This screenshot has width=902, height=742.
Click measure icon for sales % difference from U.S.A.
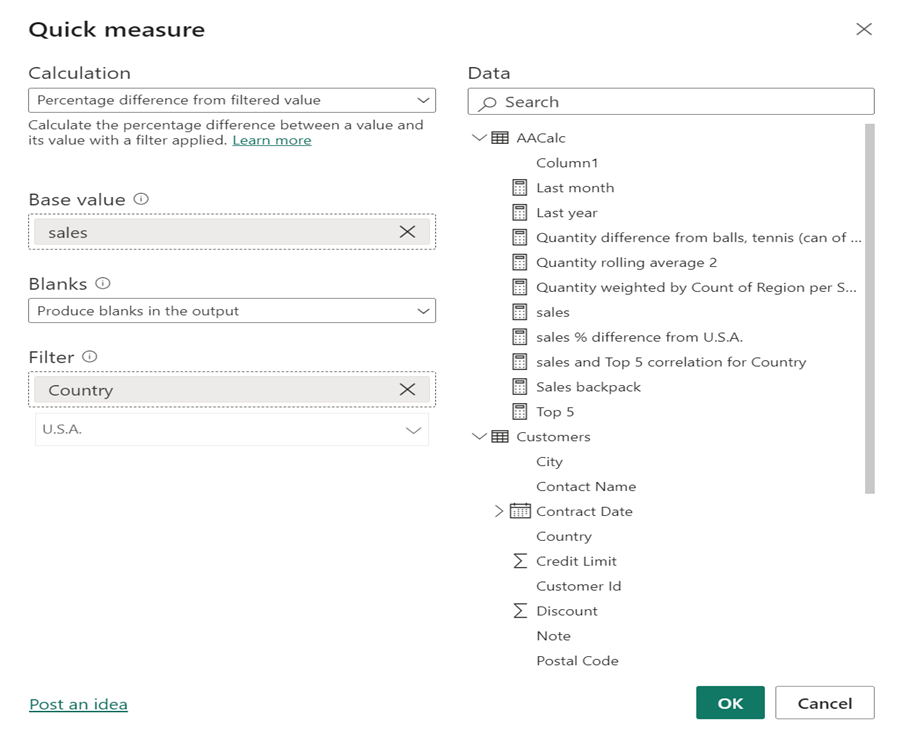pyautogui.click(x=519, y=336)
